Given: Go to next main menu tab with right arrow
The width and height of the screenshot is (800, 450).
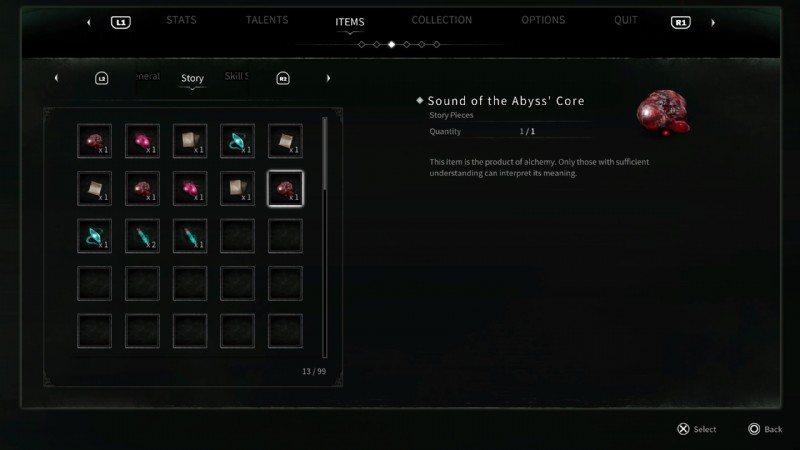Looking at the screenshot, I should 713,22.
